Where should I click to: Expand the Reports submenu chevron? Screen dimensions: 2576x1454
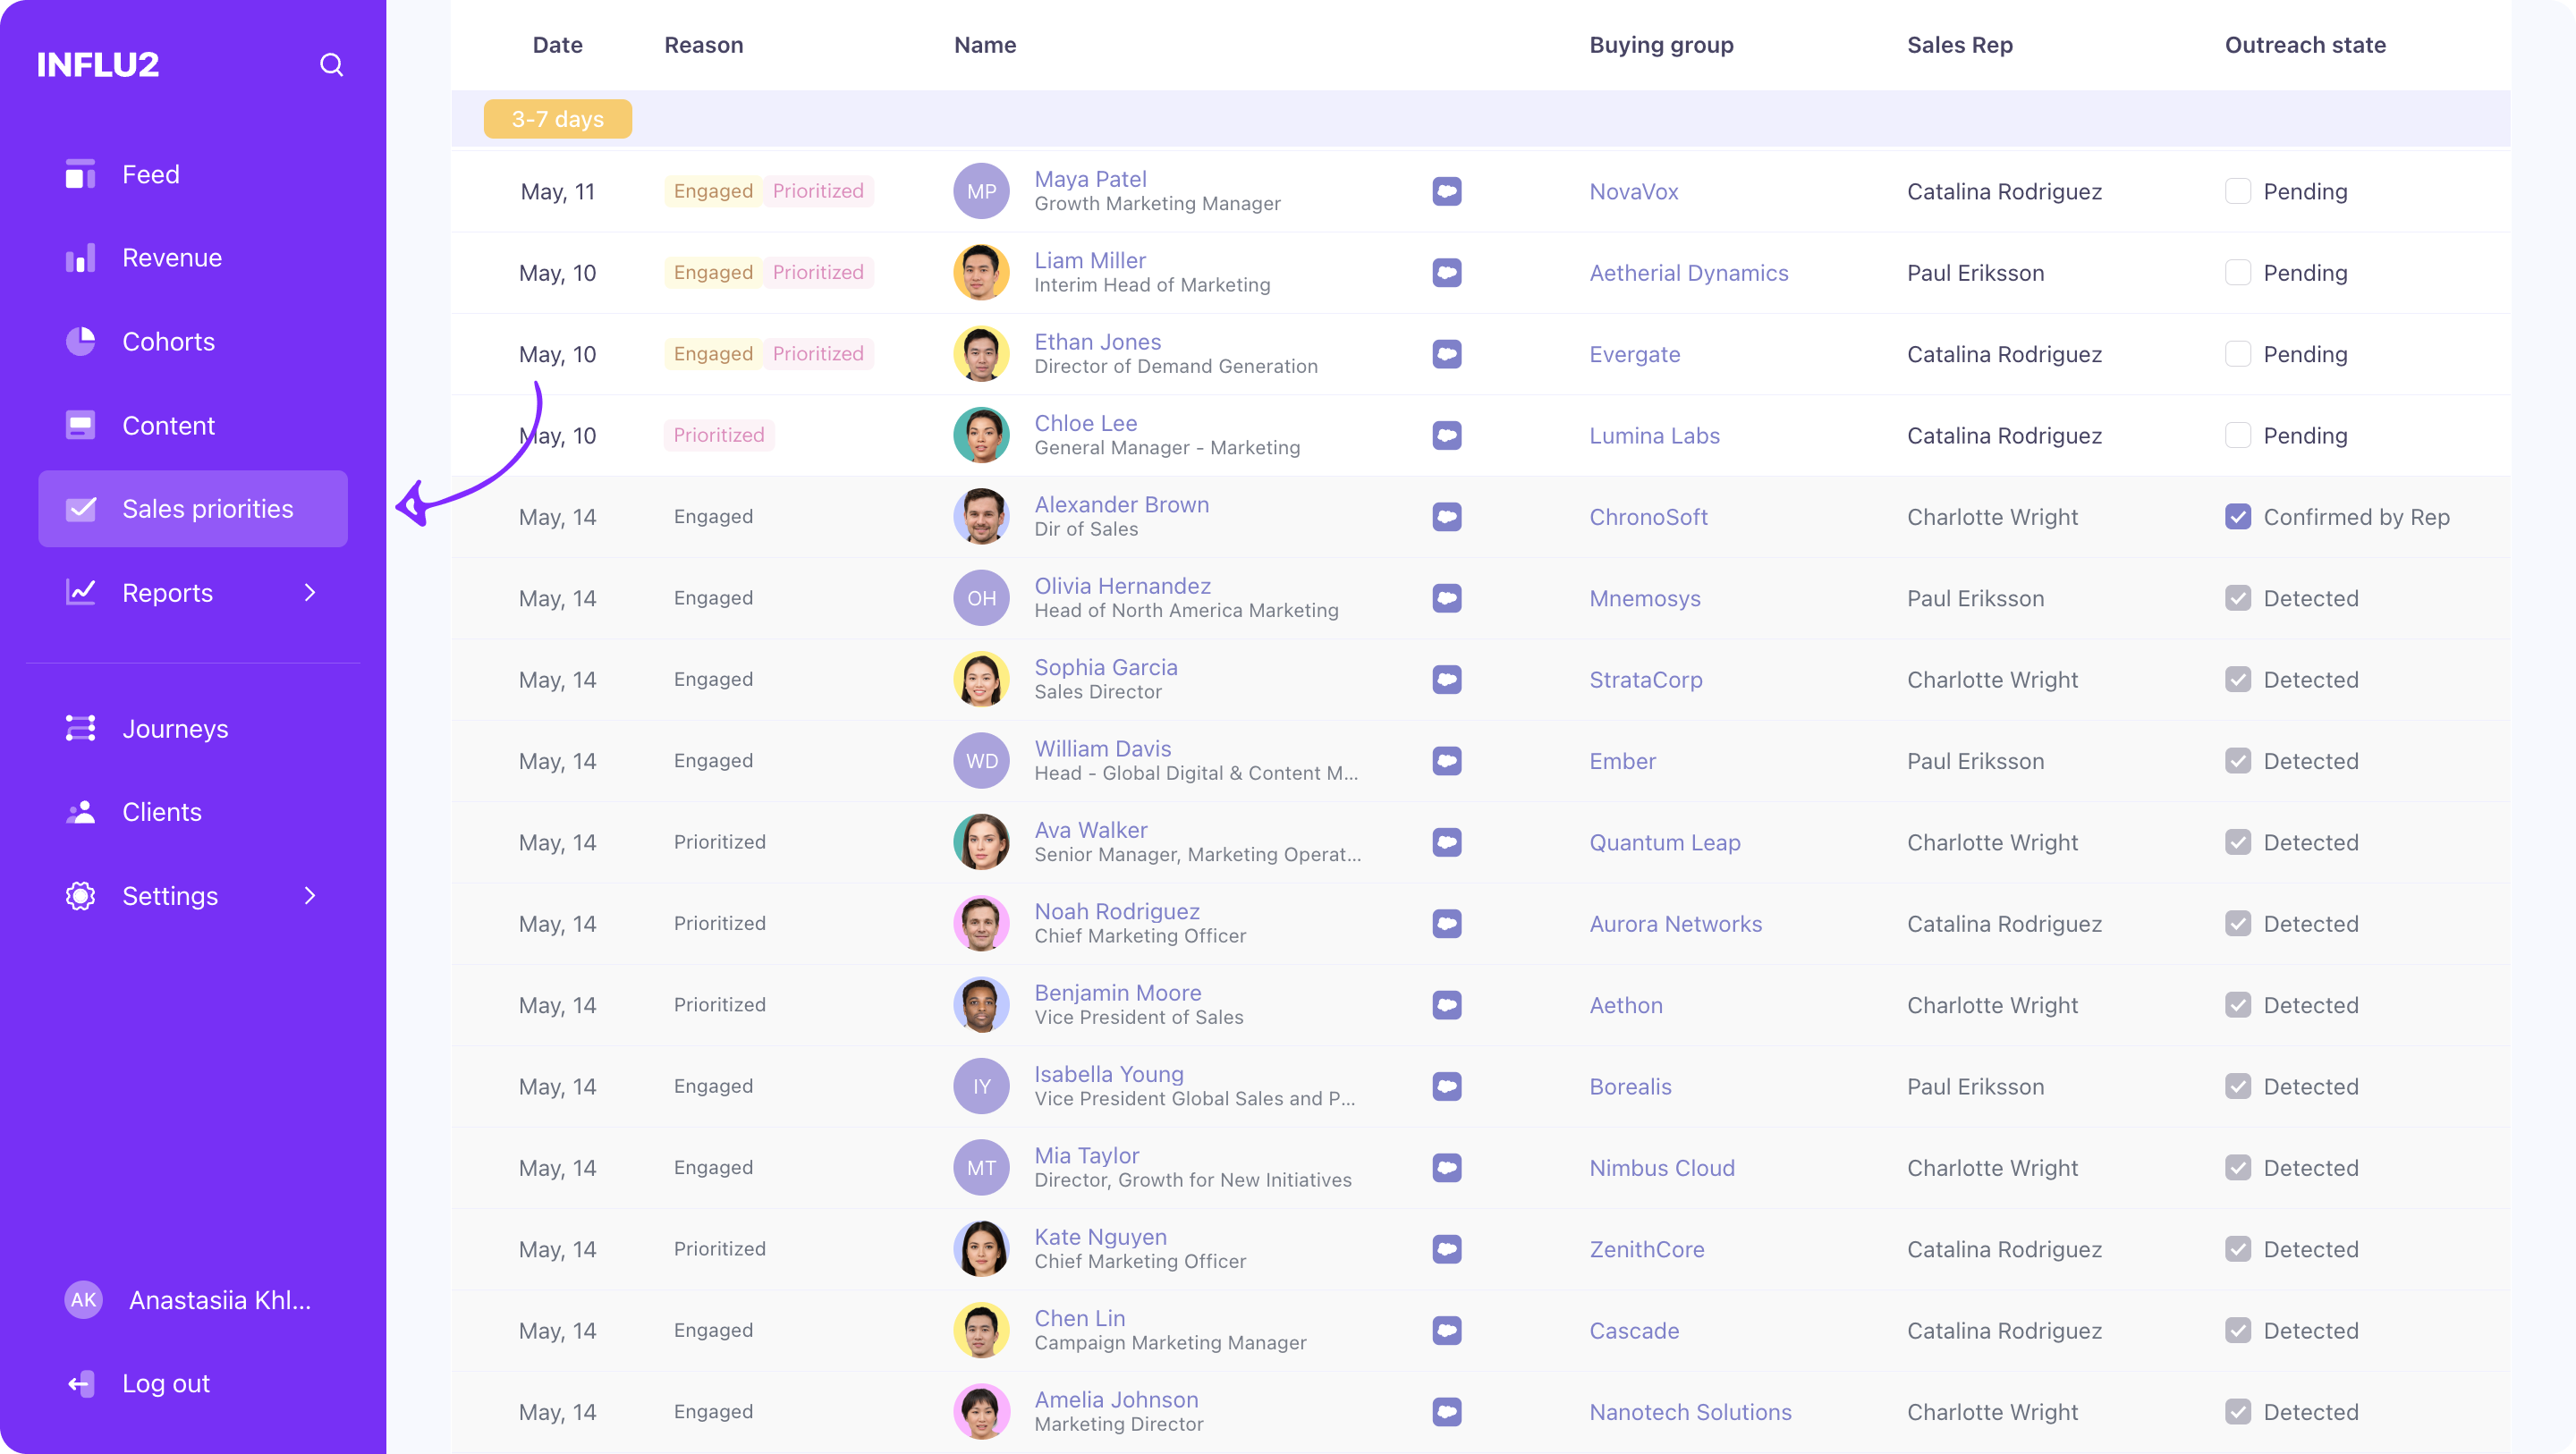pos(310,593)
